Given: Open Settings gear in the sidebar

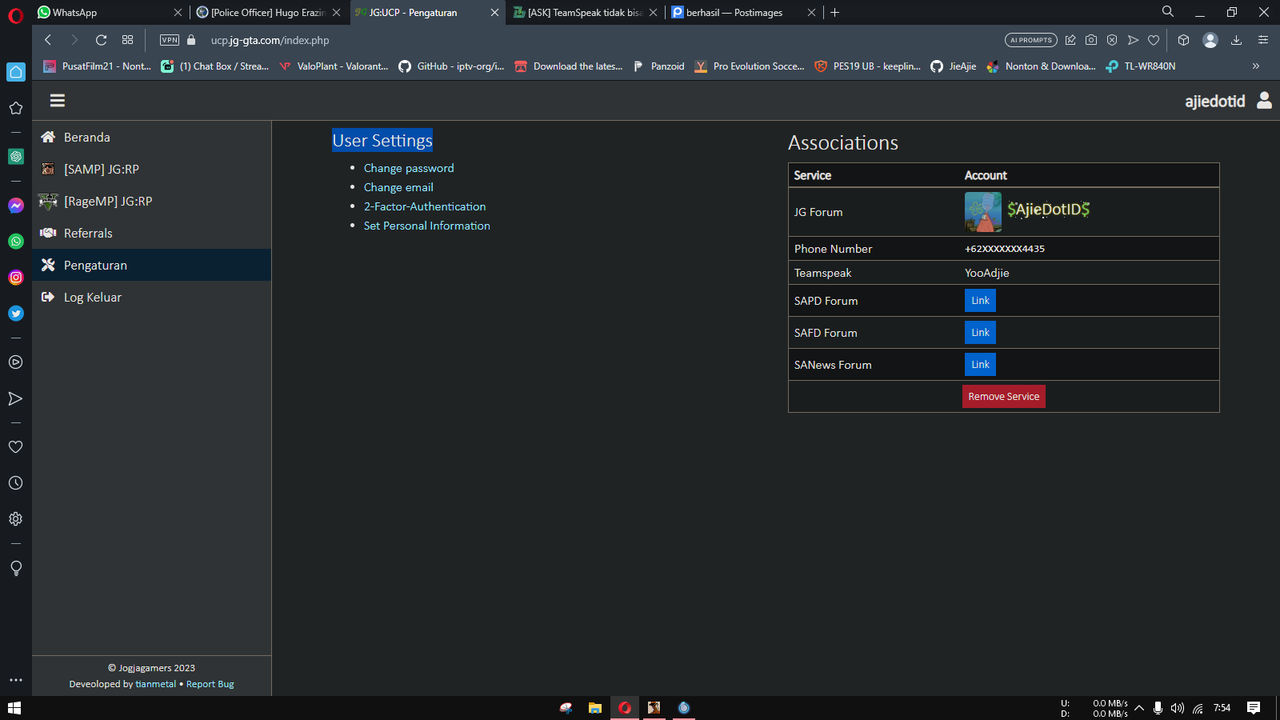Looking at the screenshot, I should [16, 519].
